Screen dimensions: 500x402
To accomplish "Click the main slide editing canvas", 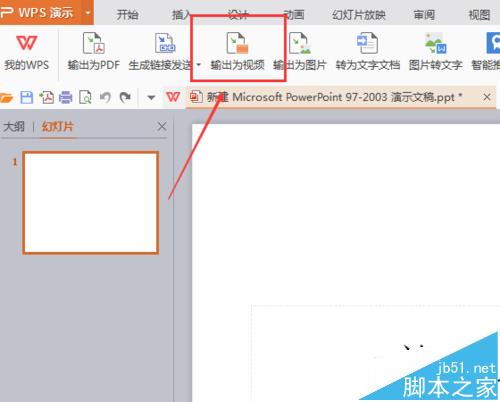I will [x=346, y=263].
